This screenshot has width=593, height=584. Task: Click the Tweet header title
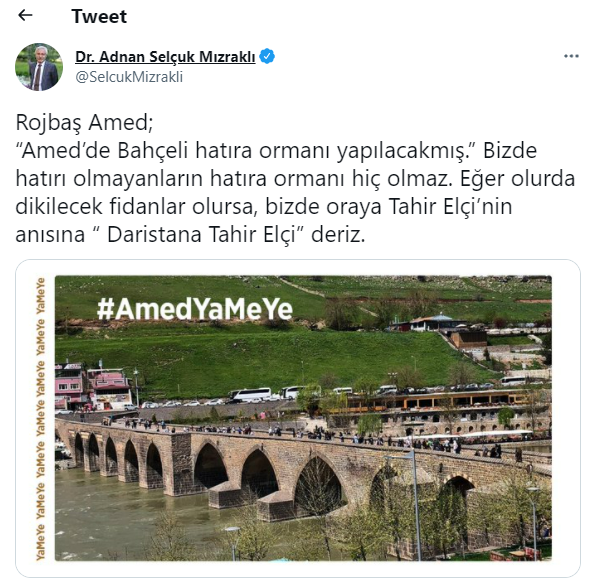click(99, 16)
